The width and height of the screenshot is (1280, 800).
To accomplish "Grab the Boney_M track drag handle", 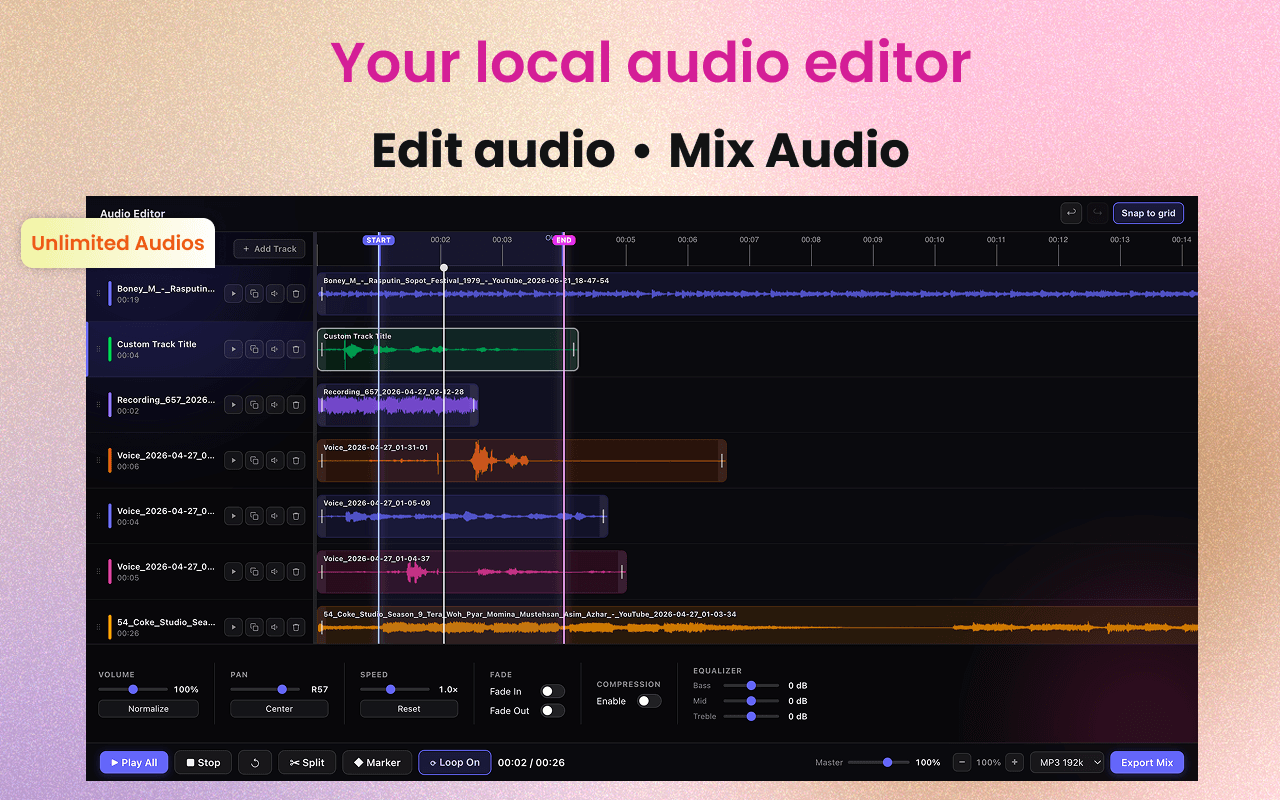I will 98,293.
